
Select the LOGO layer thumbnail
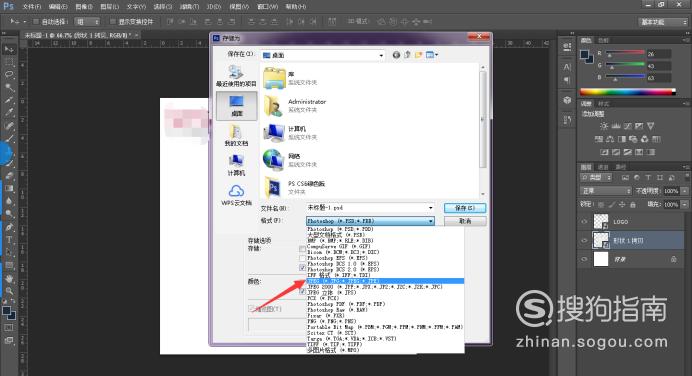click(601, 222)
